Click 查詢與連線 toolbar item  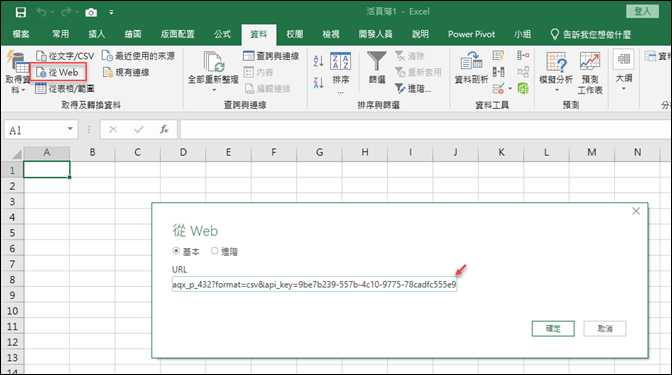click(271, 56)
